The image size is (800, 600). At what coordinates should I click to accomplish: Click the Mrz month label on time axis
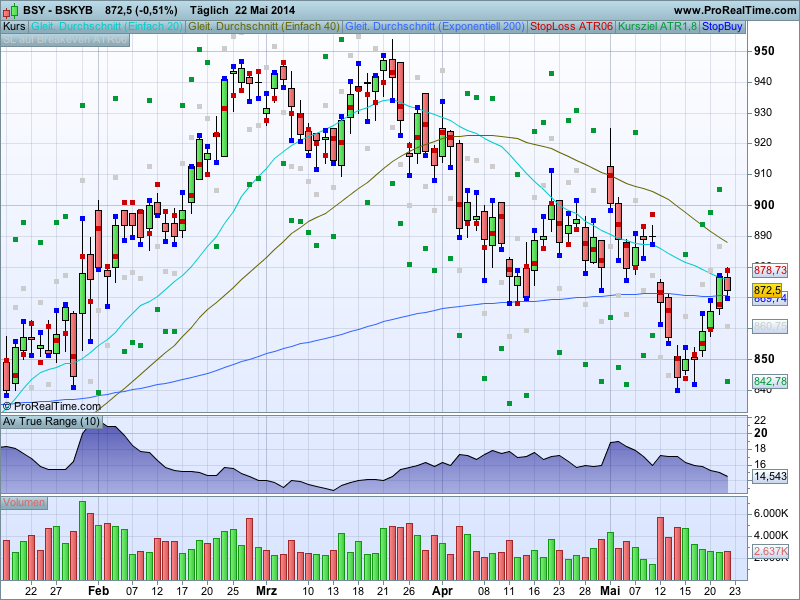pyautogui.click(x=266, y=591)
